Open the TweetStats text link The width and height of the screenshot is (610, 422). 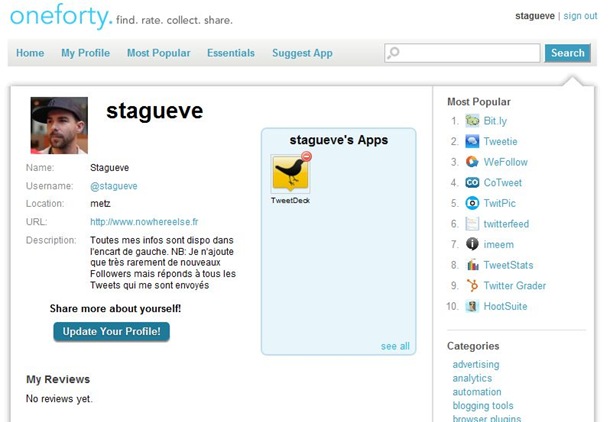coord(508,265)
